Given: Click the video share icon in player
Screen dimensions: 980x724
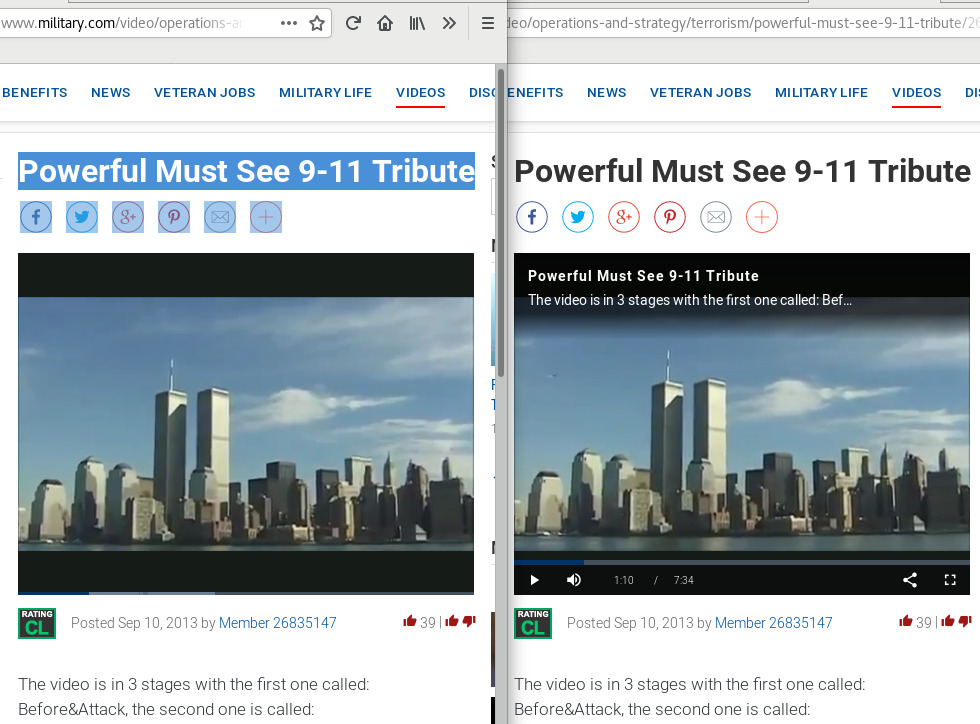Looking at the screenshot, I should point(910,580).
